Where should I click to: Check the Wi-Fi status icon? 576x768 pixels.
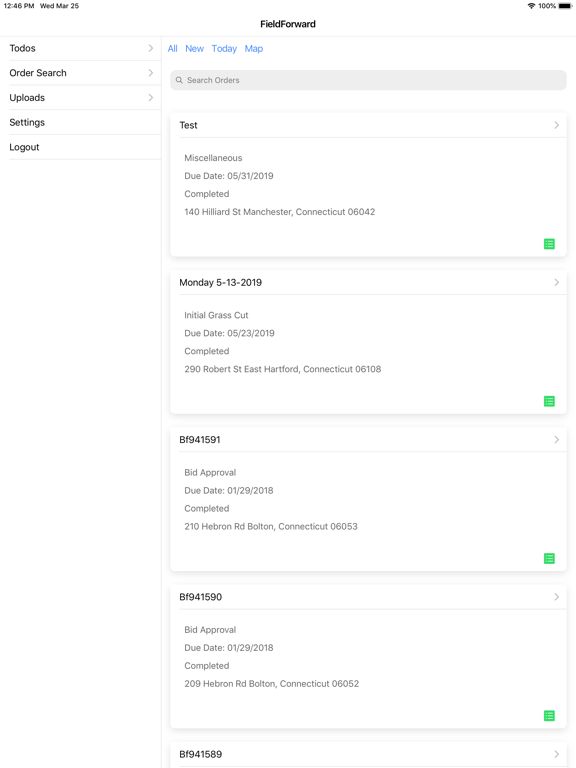[531, 6]
